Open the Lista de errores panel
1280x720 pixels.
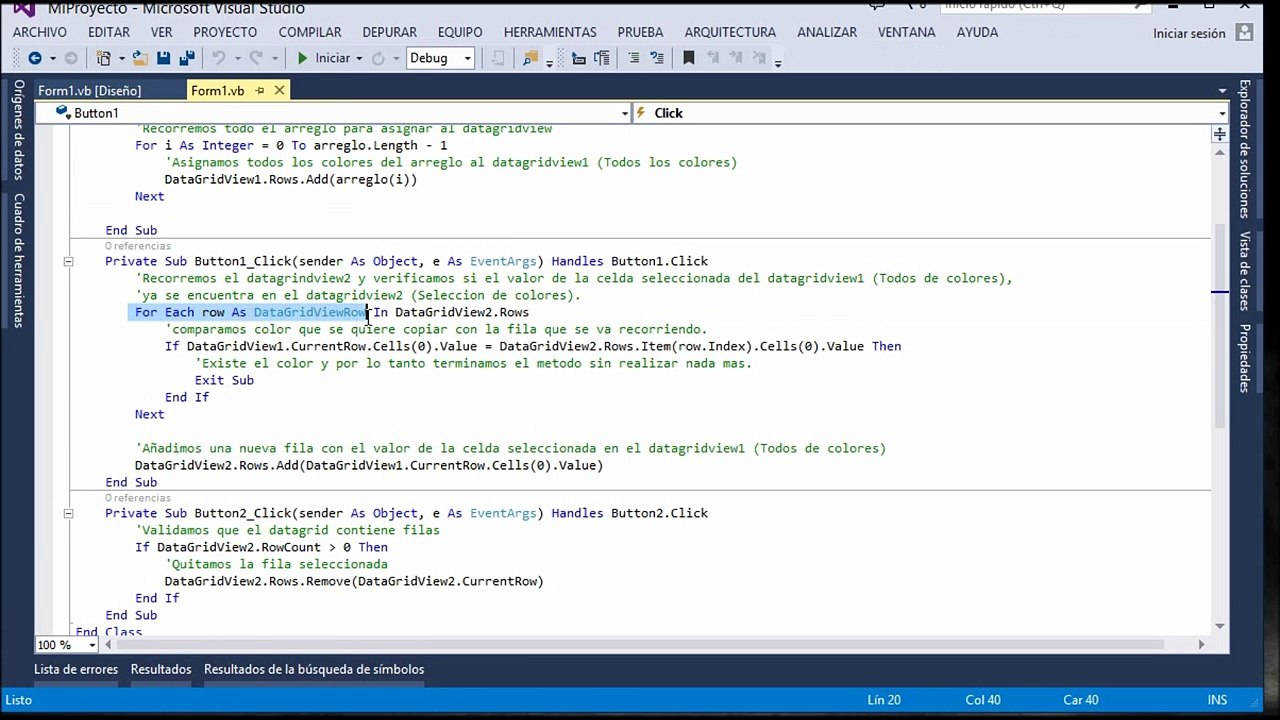click(x=76, y=669)
